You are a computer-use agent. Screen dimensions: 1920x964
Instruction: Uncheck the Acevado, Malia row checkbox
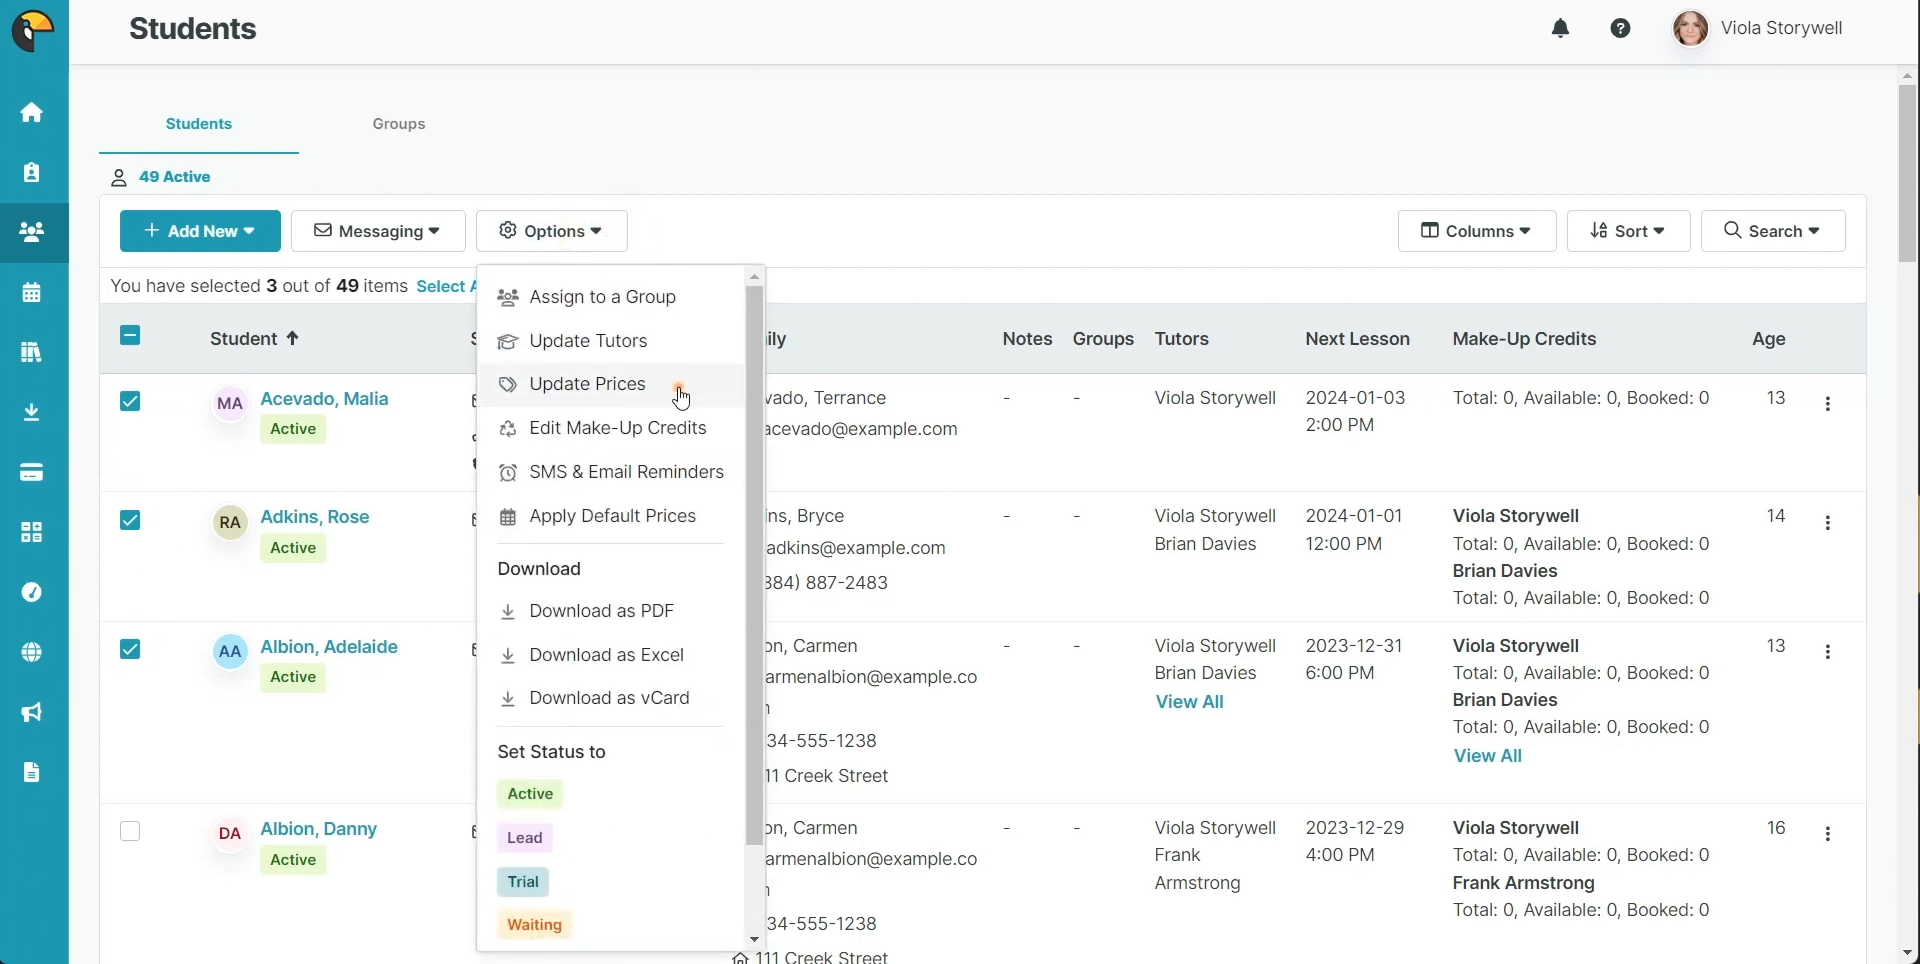coord(130,401)
